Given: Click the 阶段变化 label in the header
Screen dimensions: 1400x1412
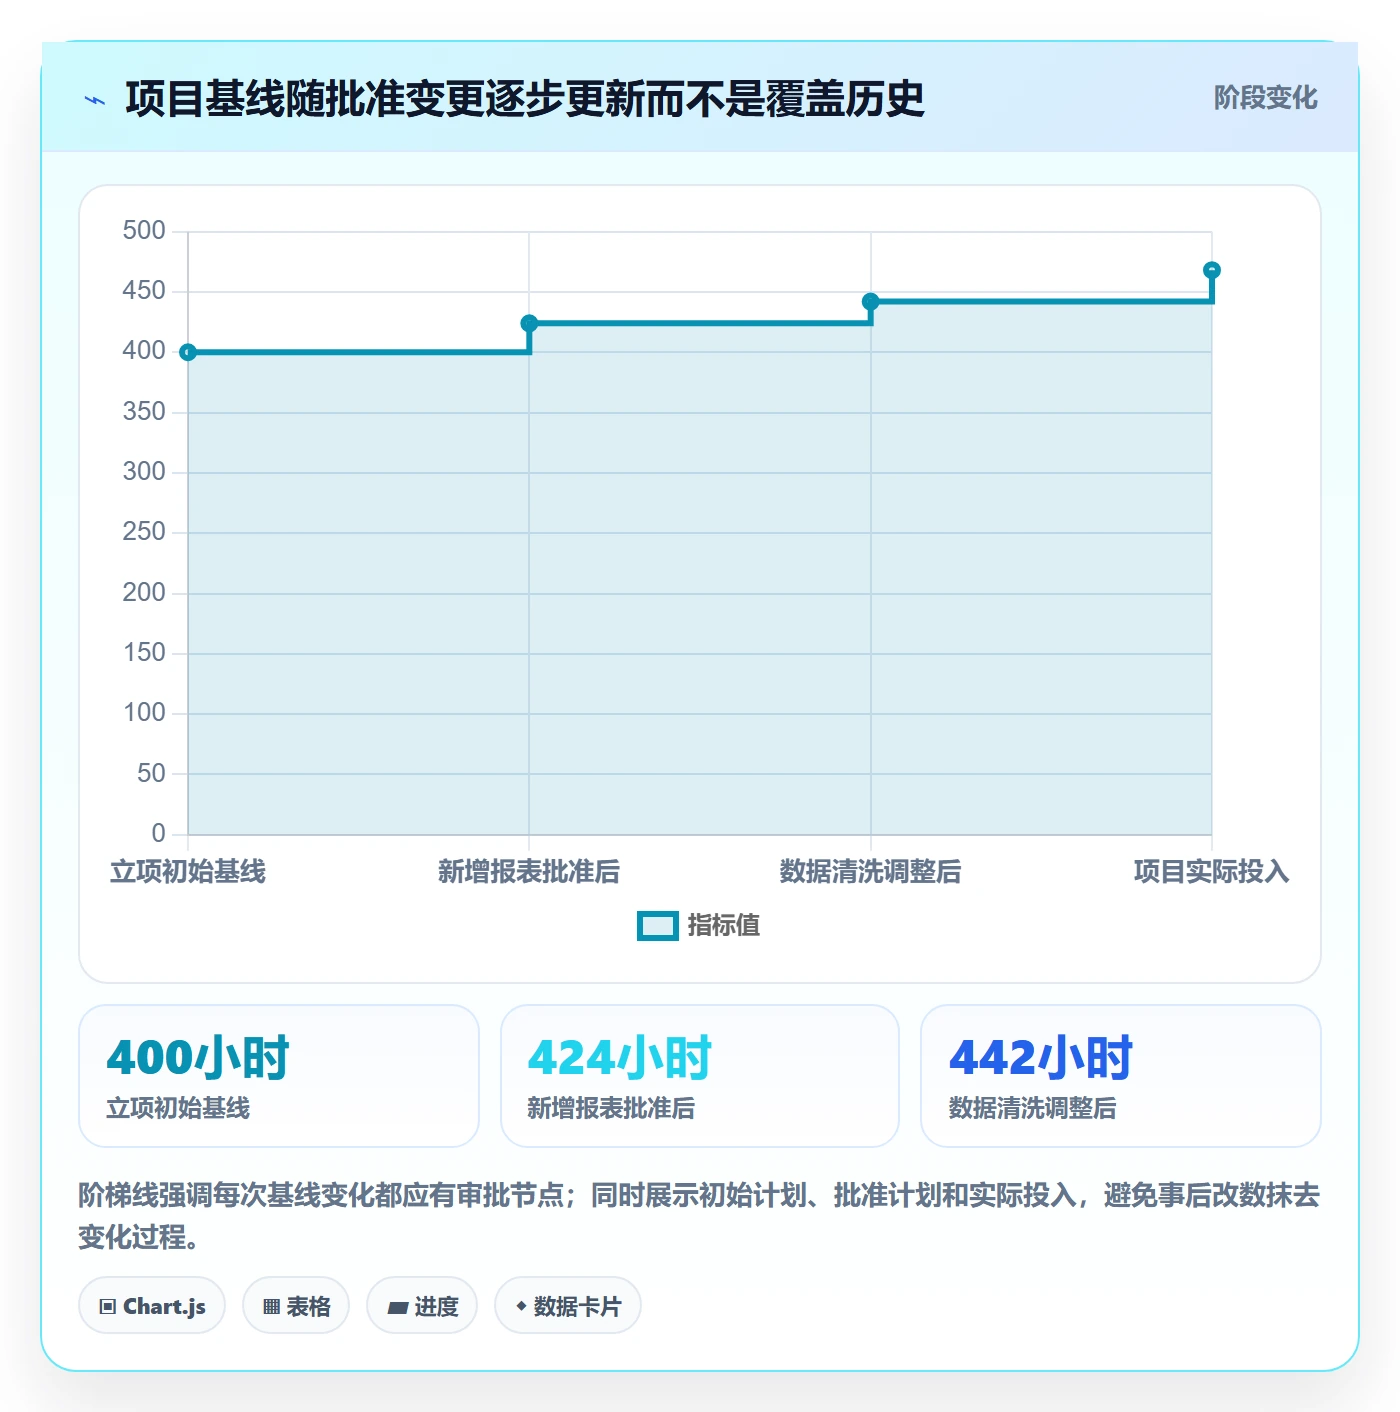Looking at the screenshot, I should pos(1265,98).
